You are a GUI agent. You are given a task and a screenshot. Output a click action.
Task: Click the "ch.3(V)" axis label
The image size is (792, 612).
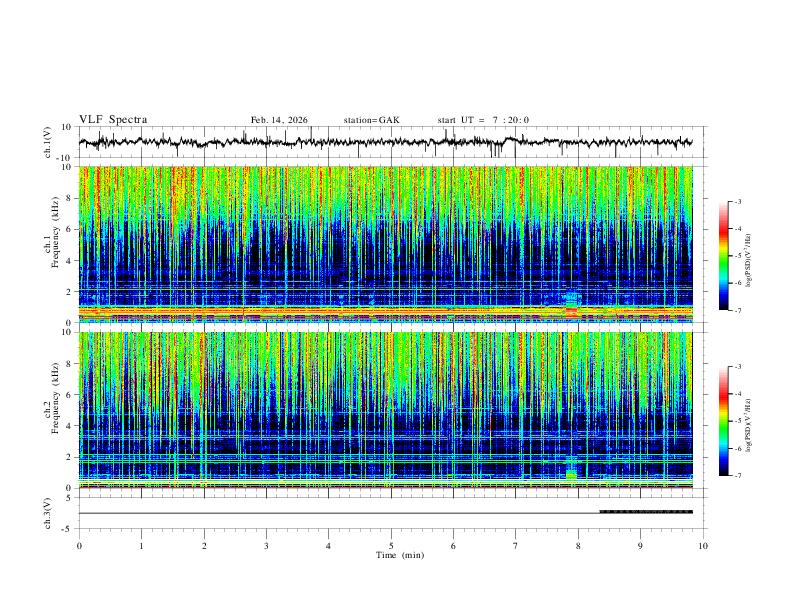click(x=48, y=514)
